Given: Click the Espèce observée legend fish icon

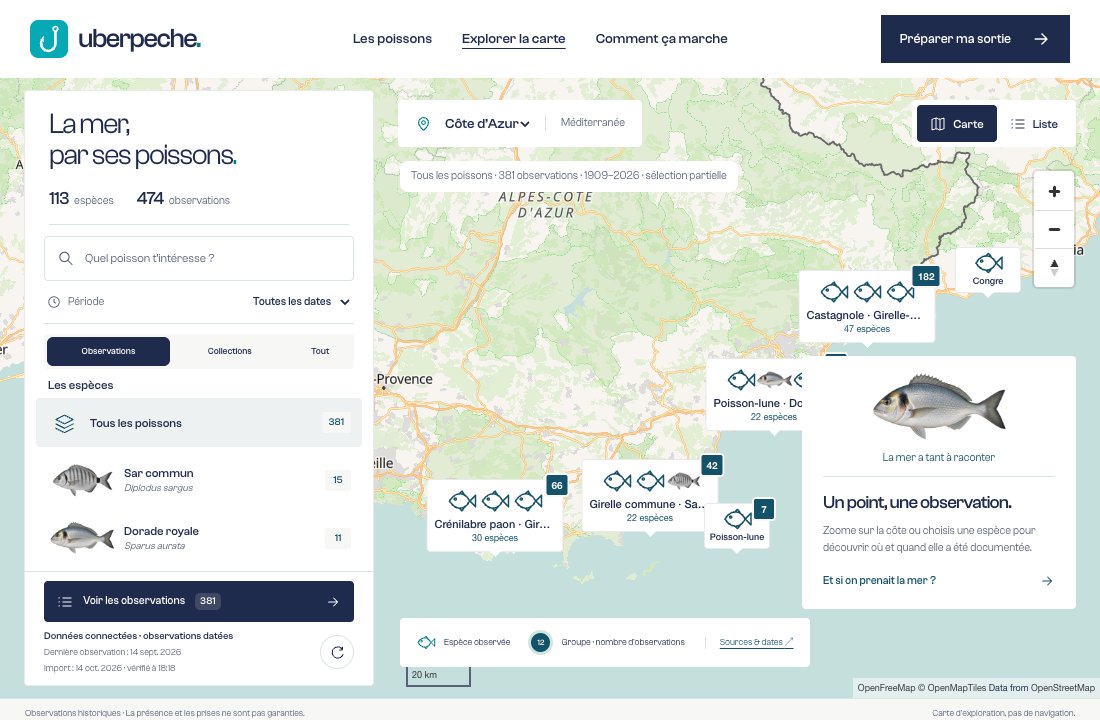Looking at the screenshot, I should [x=427, y=642].
